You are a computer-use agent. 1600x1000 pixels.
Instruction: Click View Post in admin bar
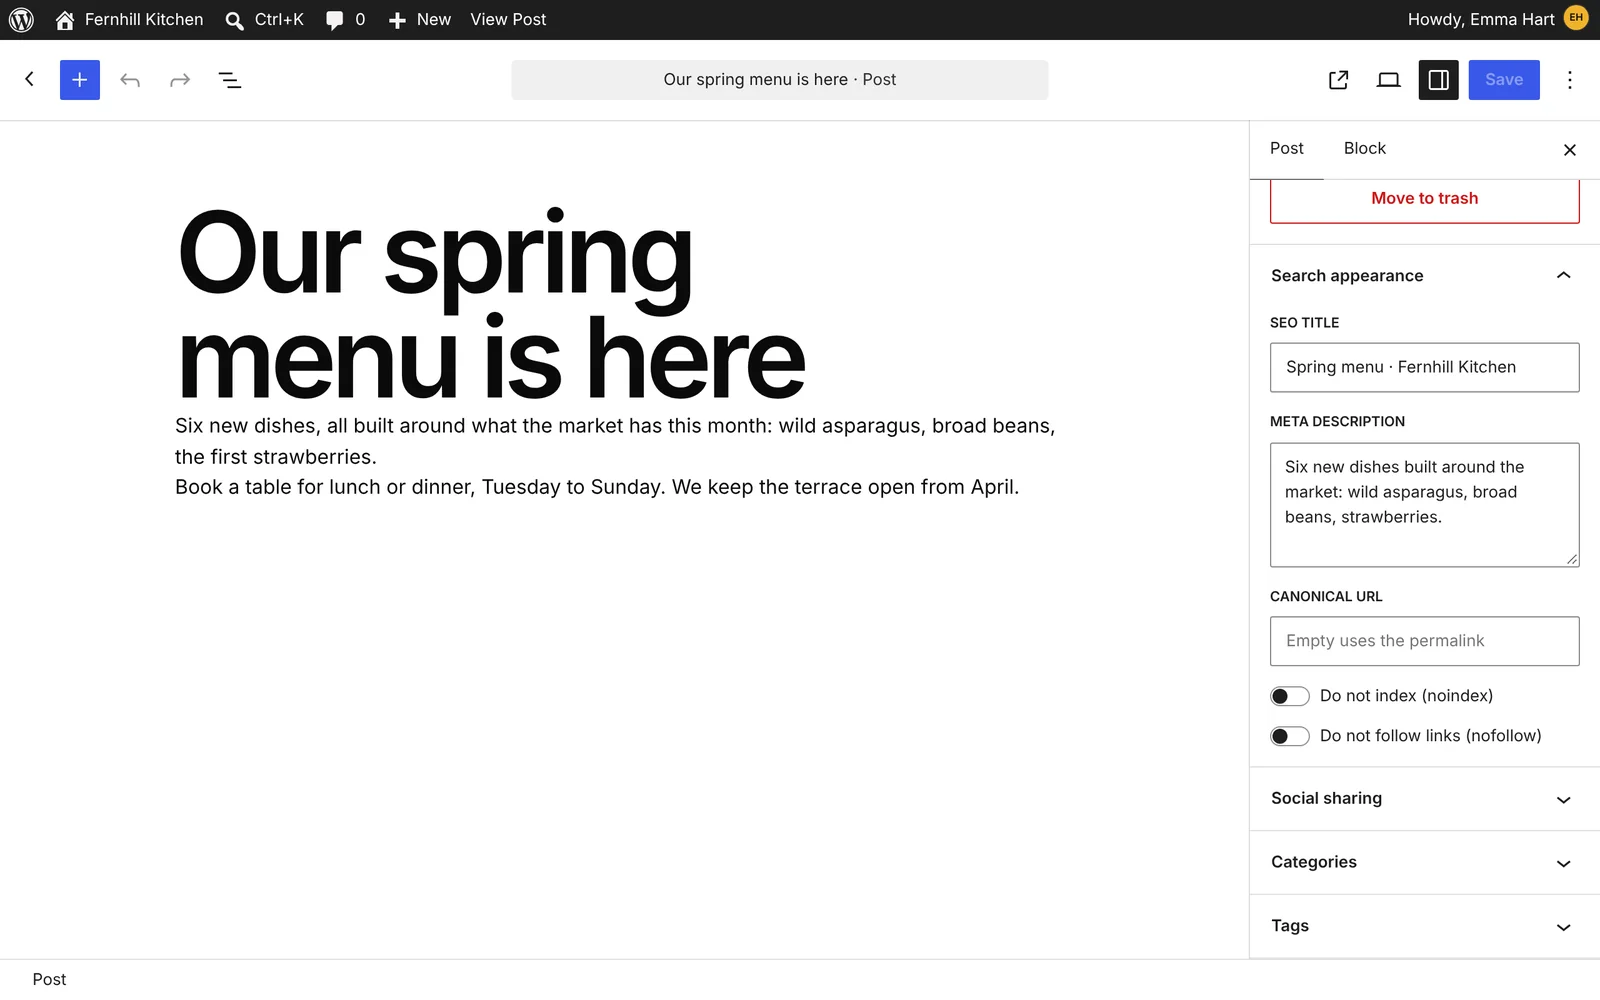pyautogui.click(x=508, y=20)
